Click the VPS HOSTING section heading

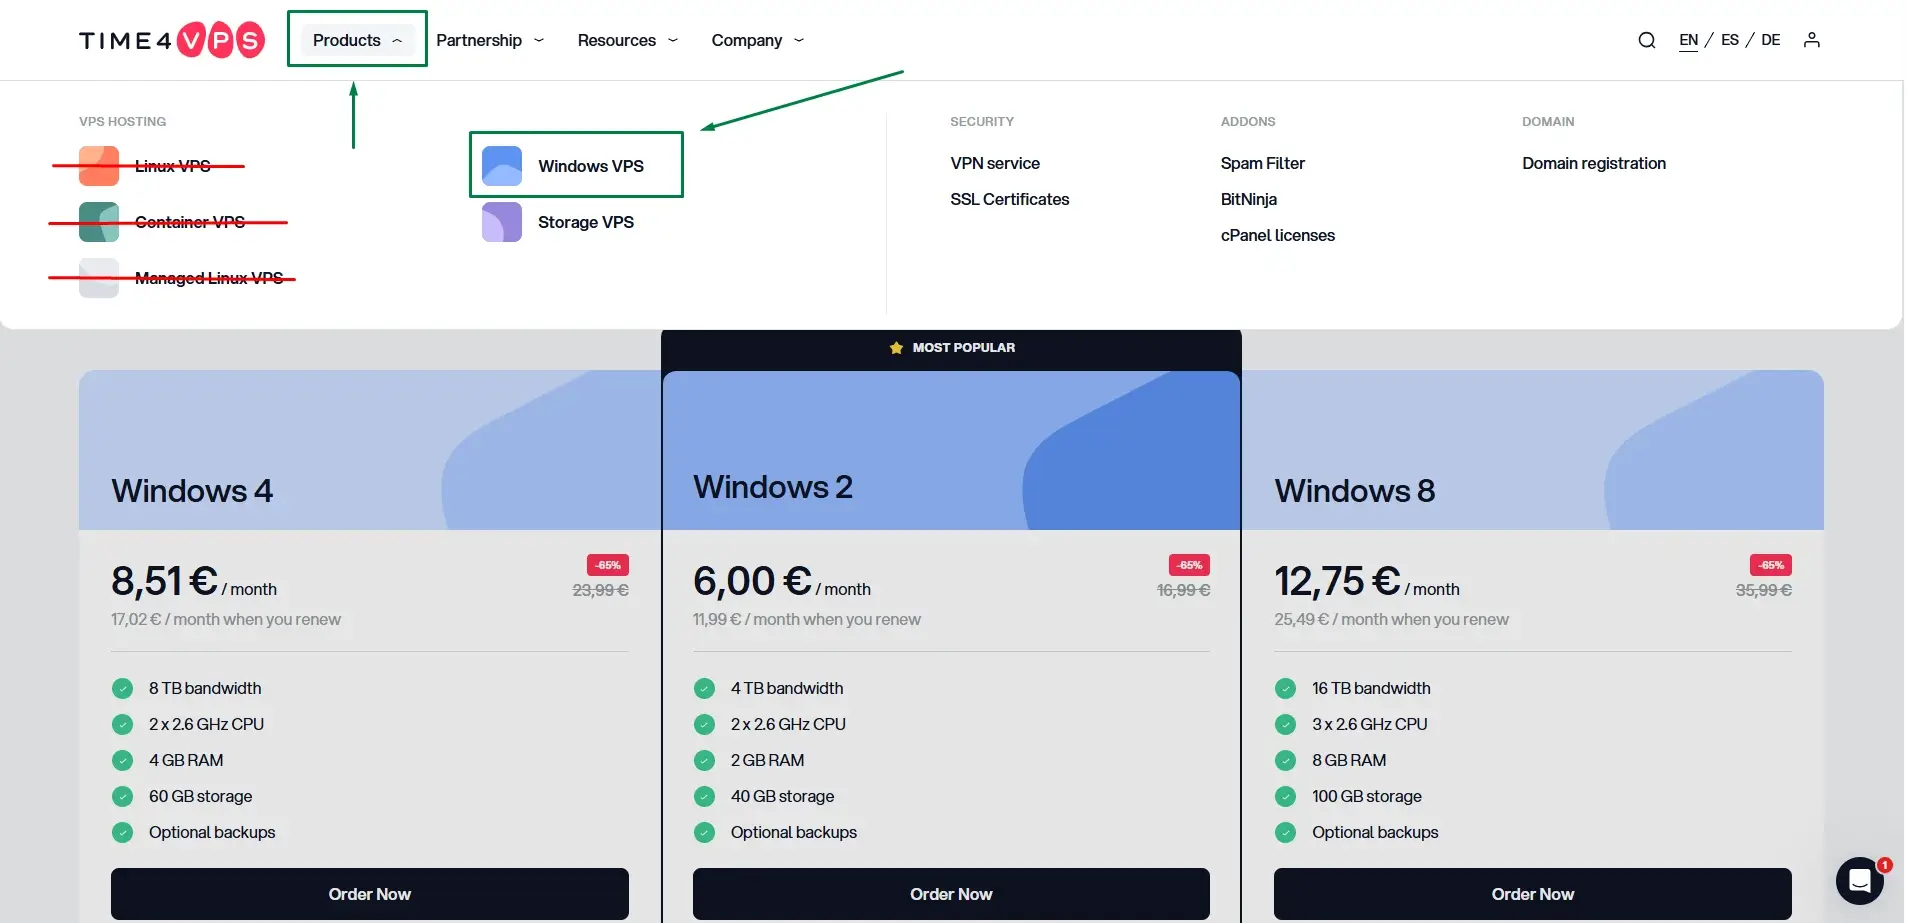point(123,121)
